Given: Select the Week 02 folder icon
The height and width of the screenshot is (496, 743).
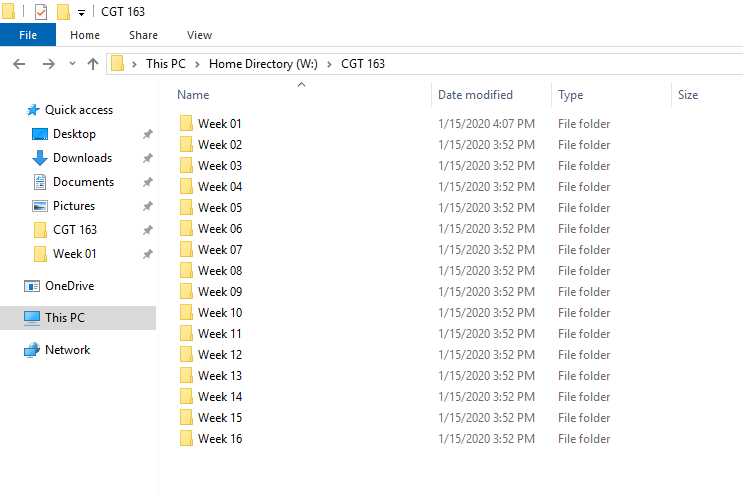Looking at the screenshot, I should tap(186, 144).
